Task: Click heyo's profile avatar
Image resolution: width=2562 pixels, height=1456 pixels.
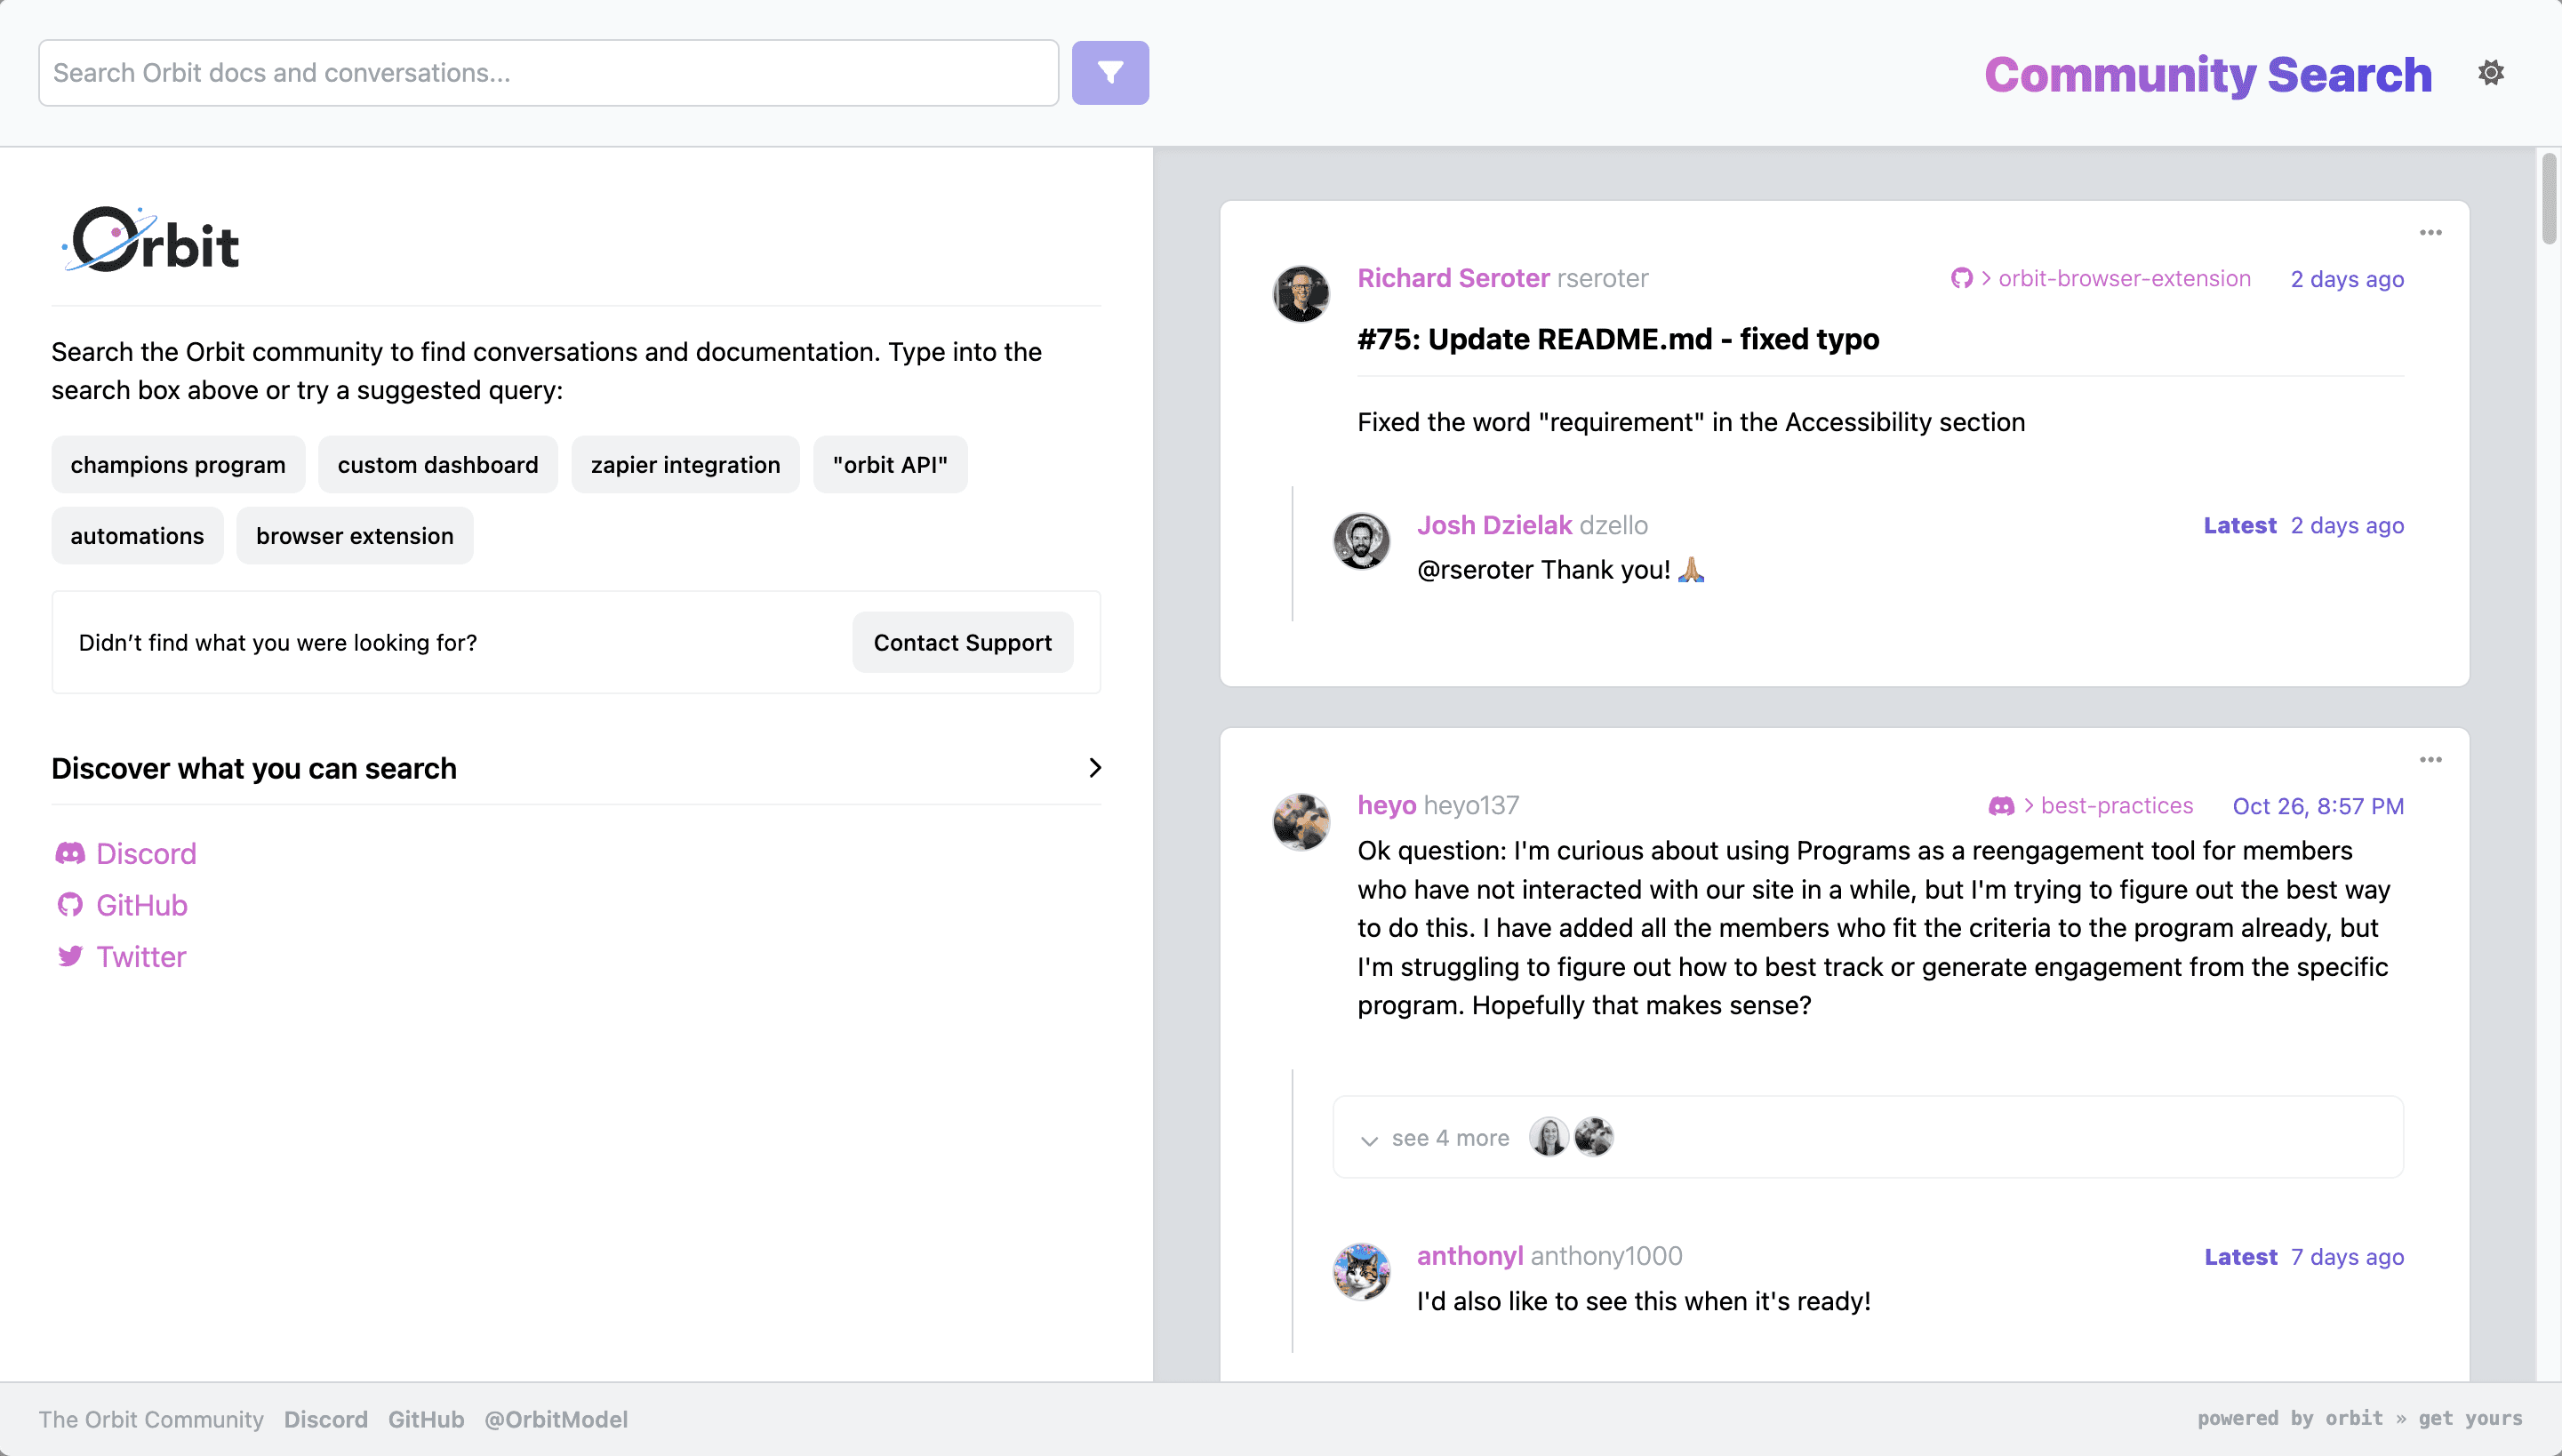Action: click(x=1301, y=822)
